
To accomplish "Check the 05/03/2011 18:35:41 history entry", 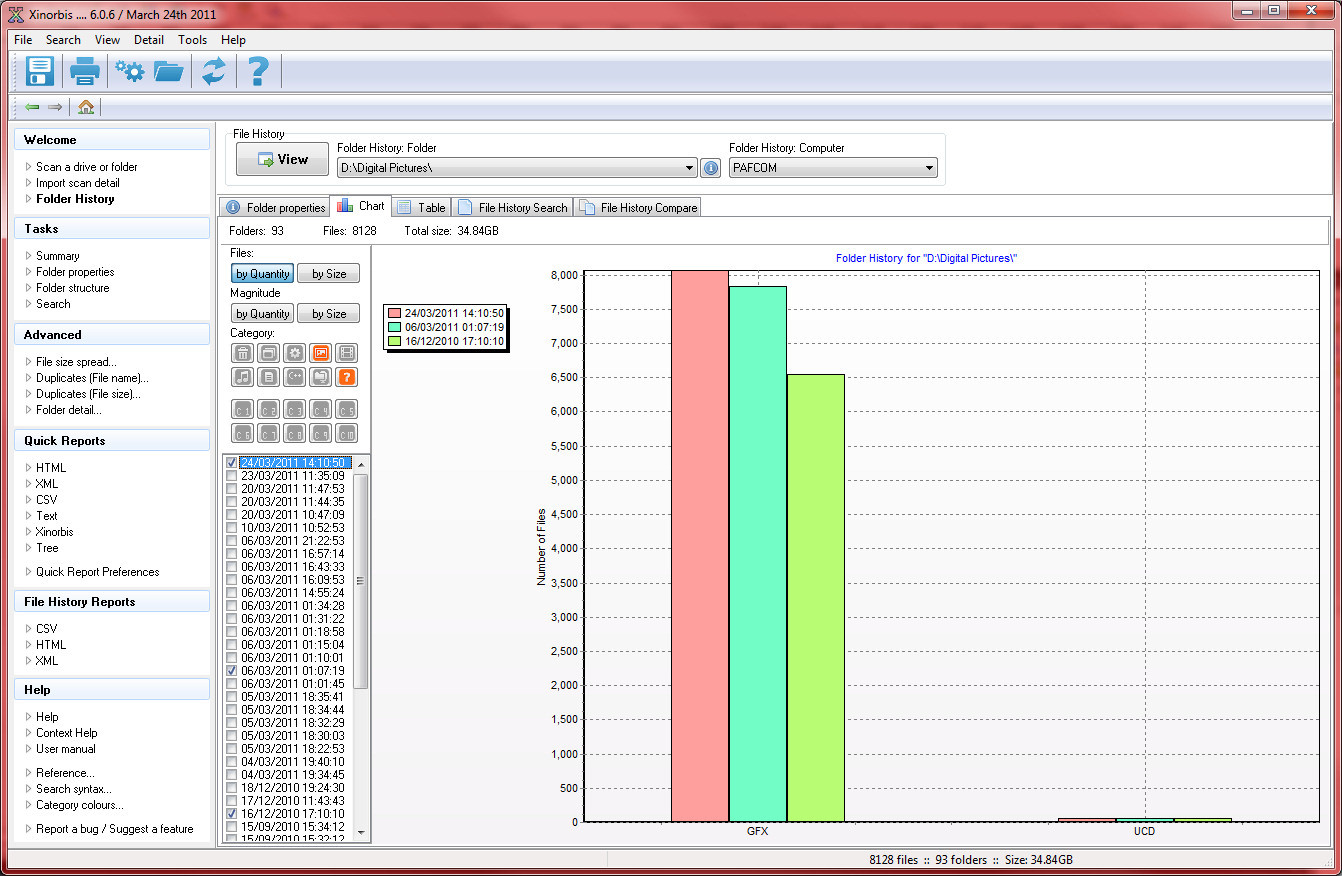I will [x=232, y=697].
